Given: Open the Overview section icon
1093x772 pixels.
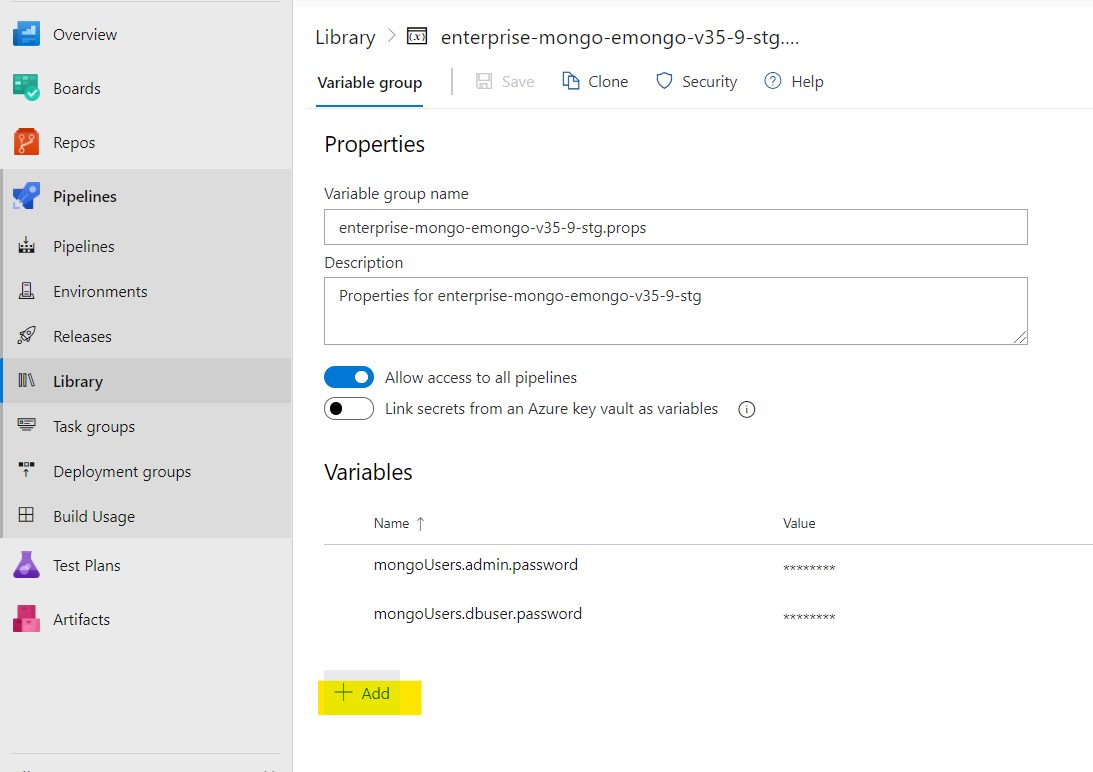Looking at the screenshot, I should click(26, 34).
